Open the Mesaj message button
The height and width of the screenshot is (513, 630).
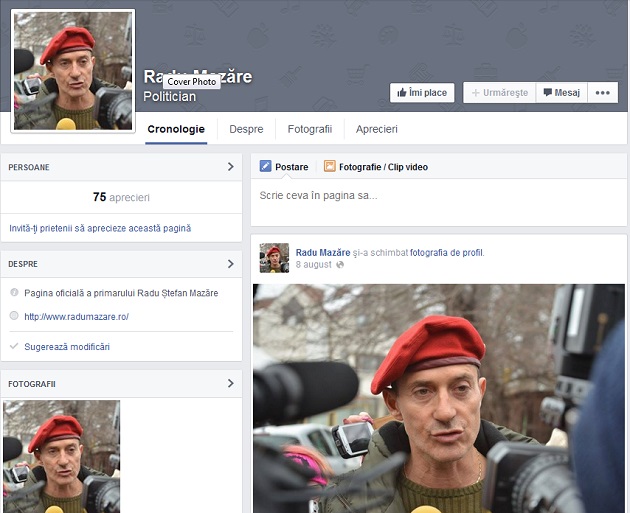click(561, 93)
